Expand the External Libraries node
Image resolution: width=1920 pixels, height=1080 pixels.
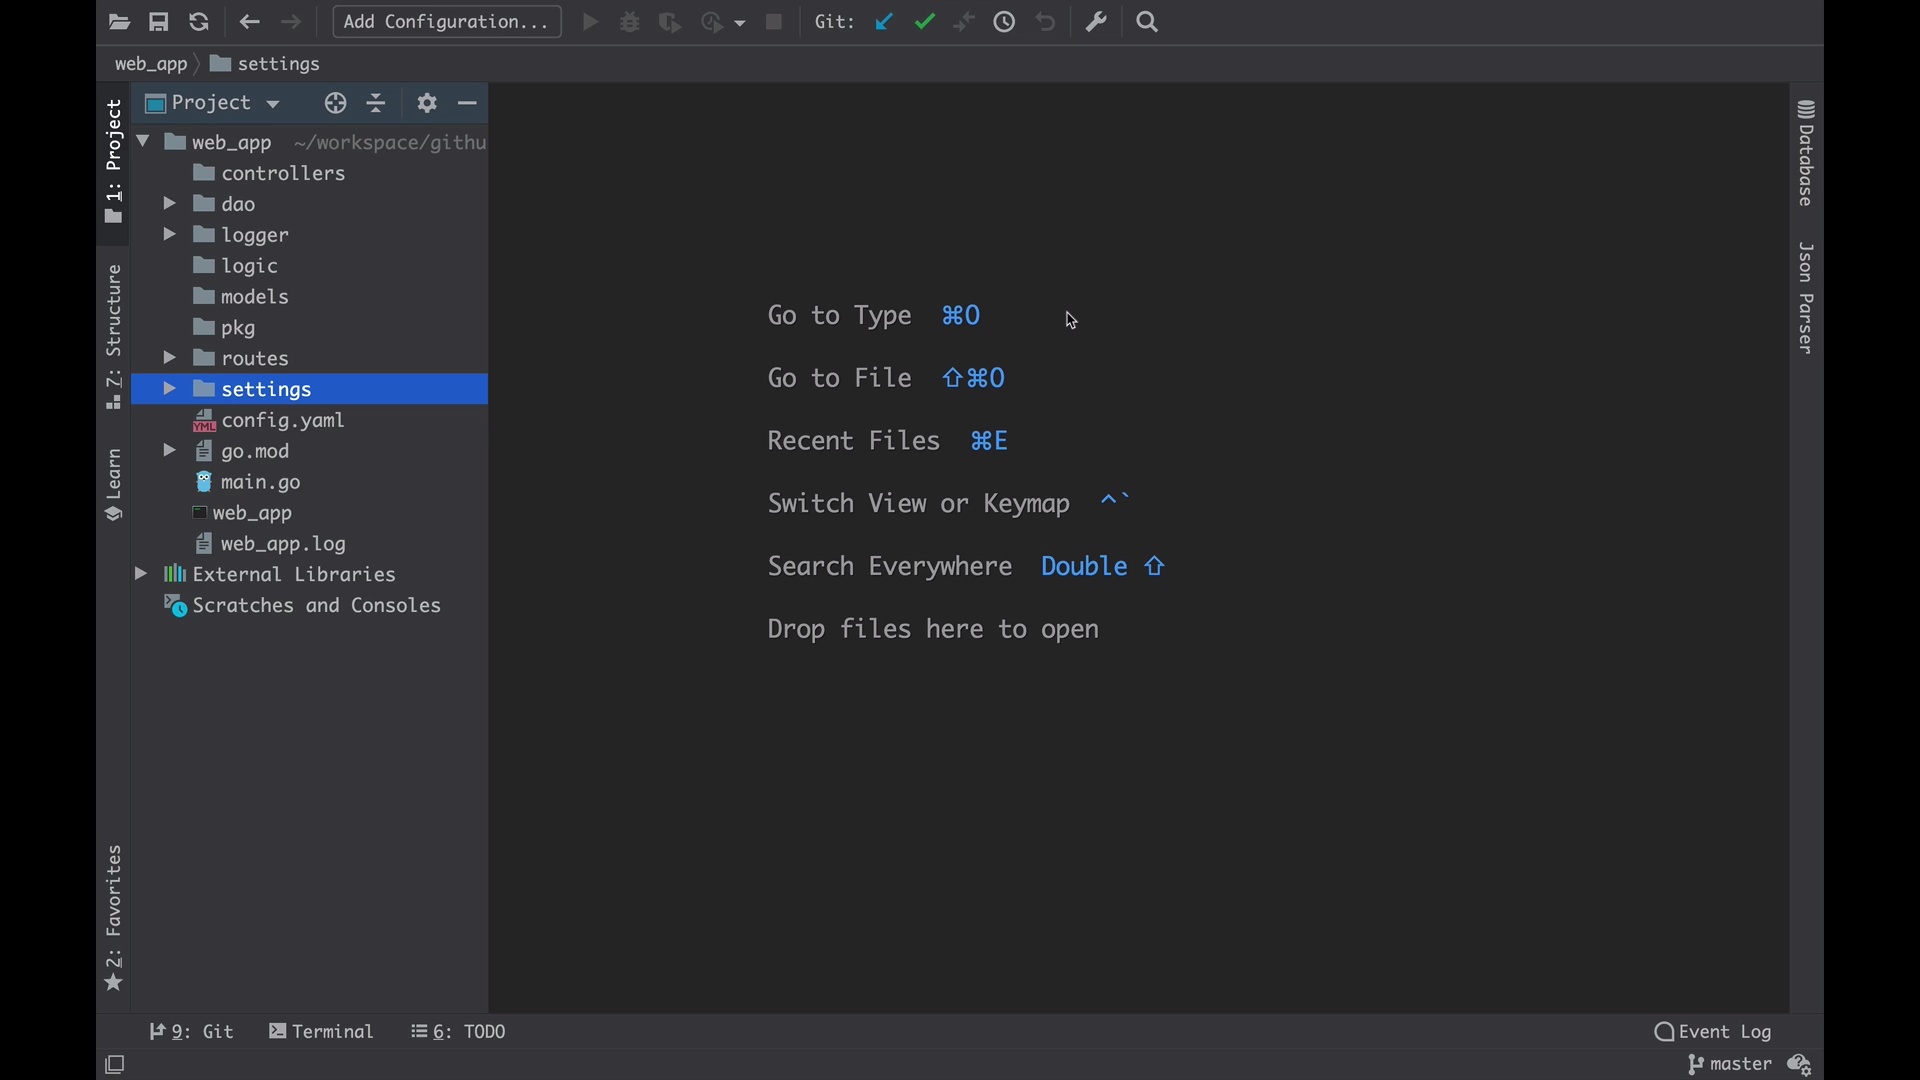[141, 575]
